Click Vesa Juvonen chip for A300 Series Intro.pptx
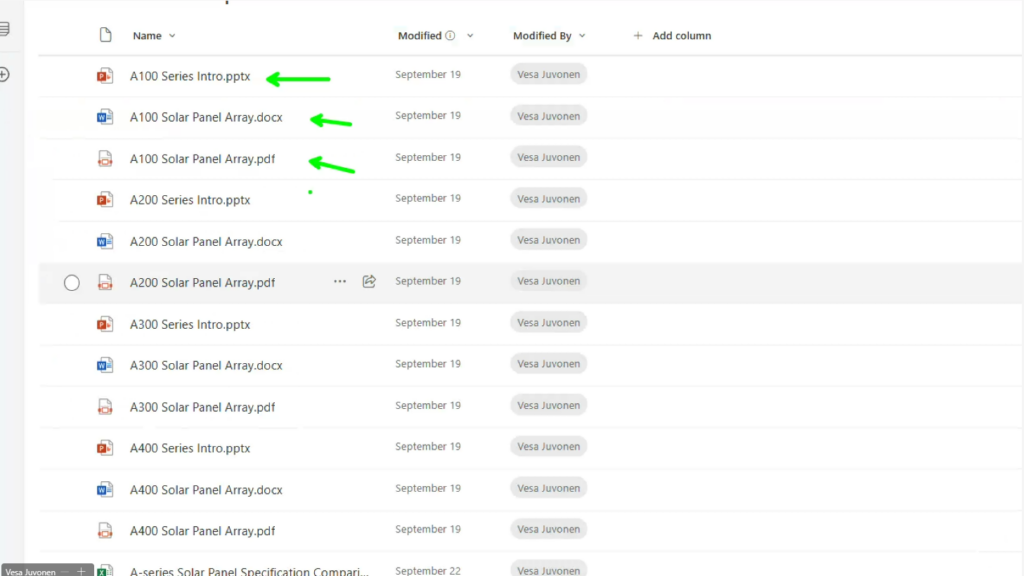 click(549, 323)
